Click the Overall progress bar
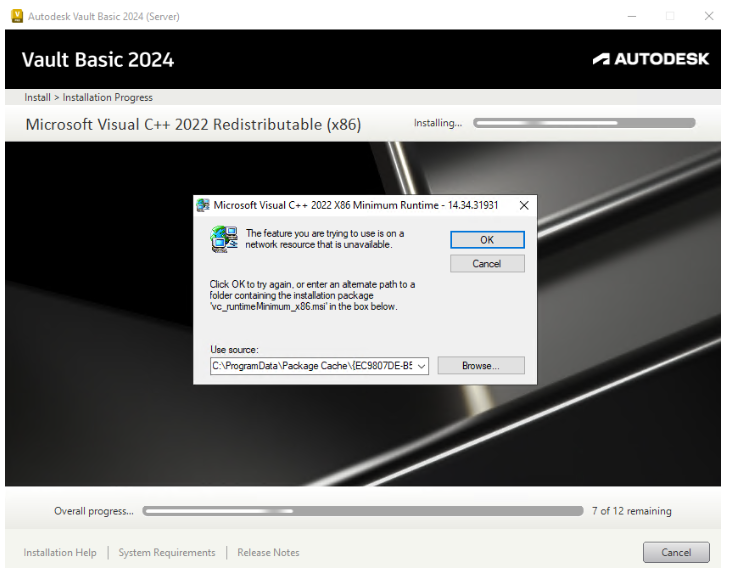The image size is (729, 568). tap(363, 511)
